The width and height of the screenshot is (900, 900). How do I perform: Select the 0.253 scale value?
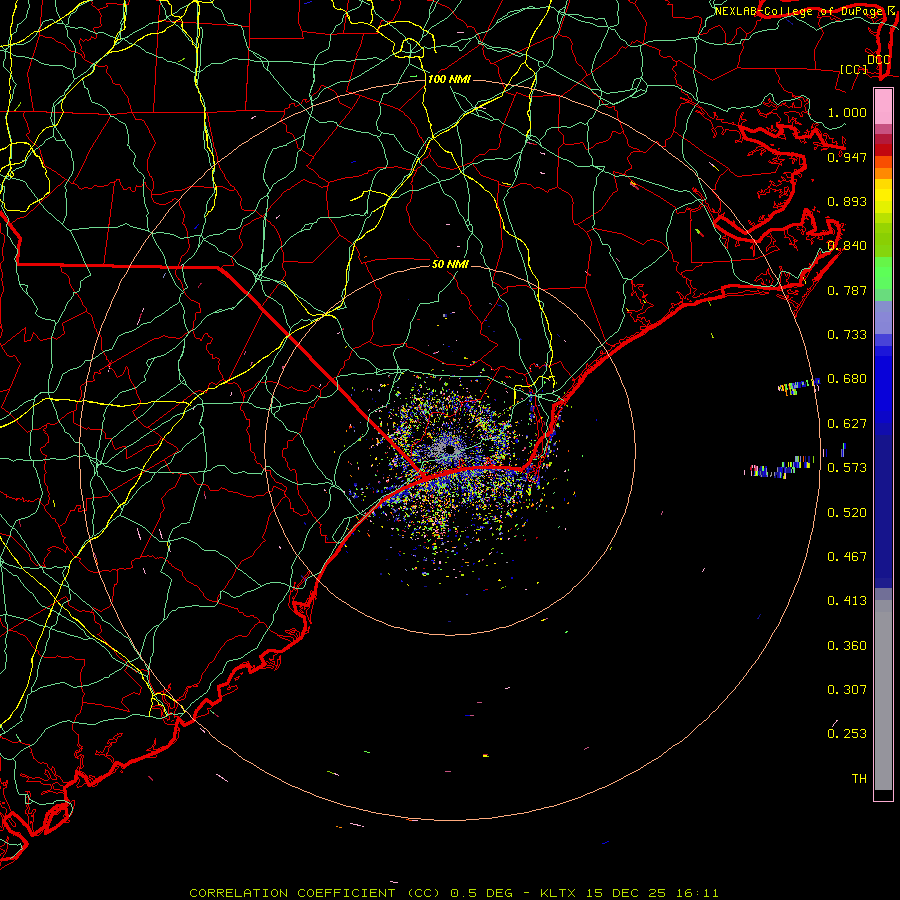847,734
